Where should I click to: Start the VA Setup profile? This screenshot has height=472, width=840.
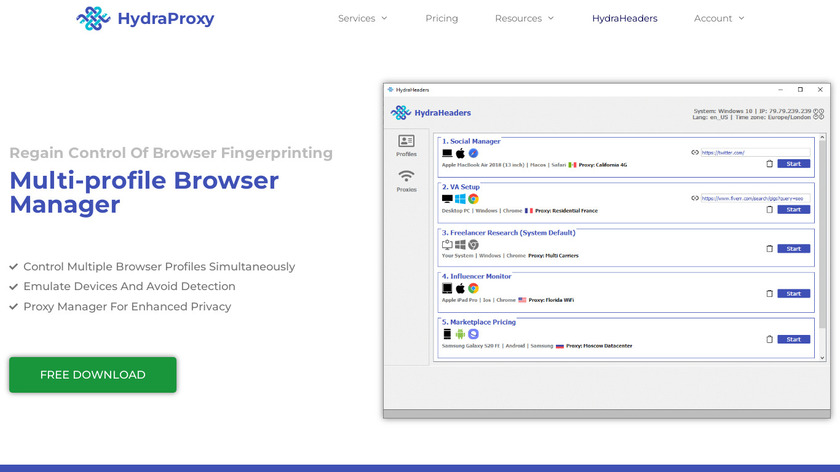coord(793,209)
